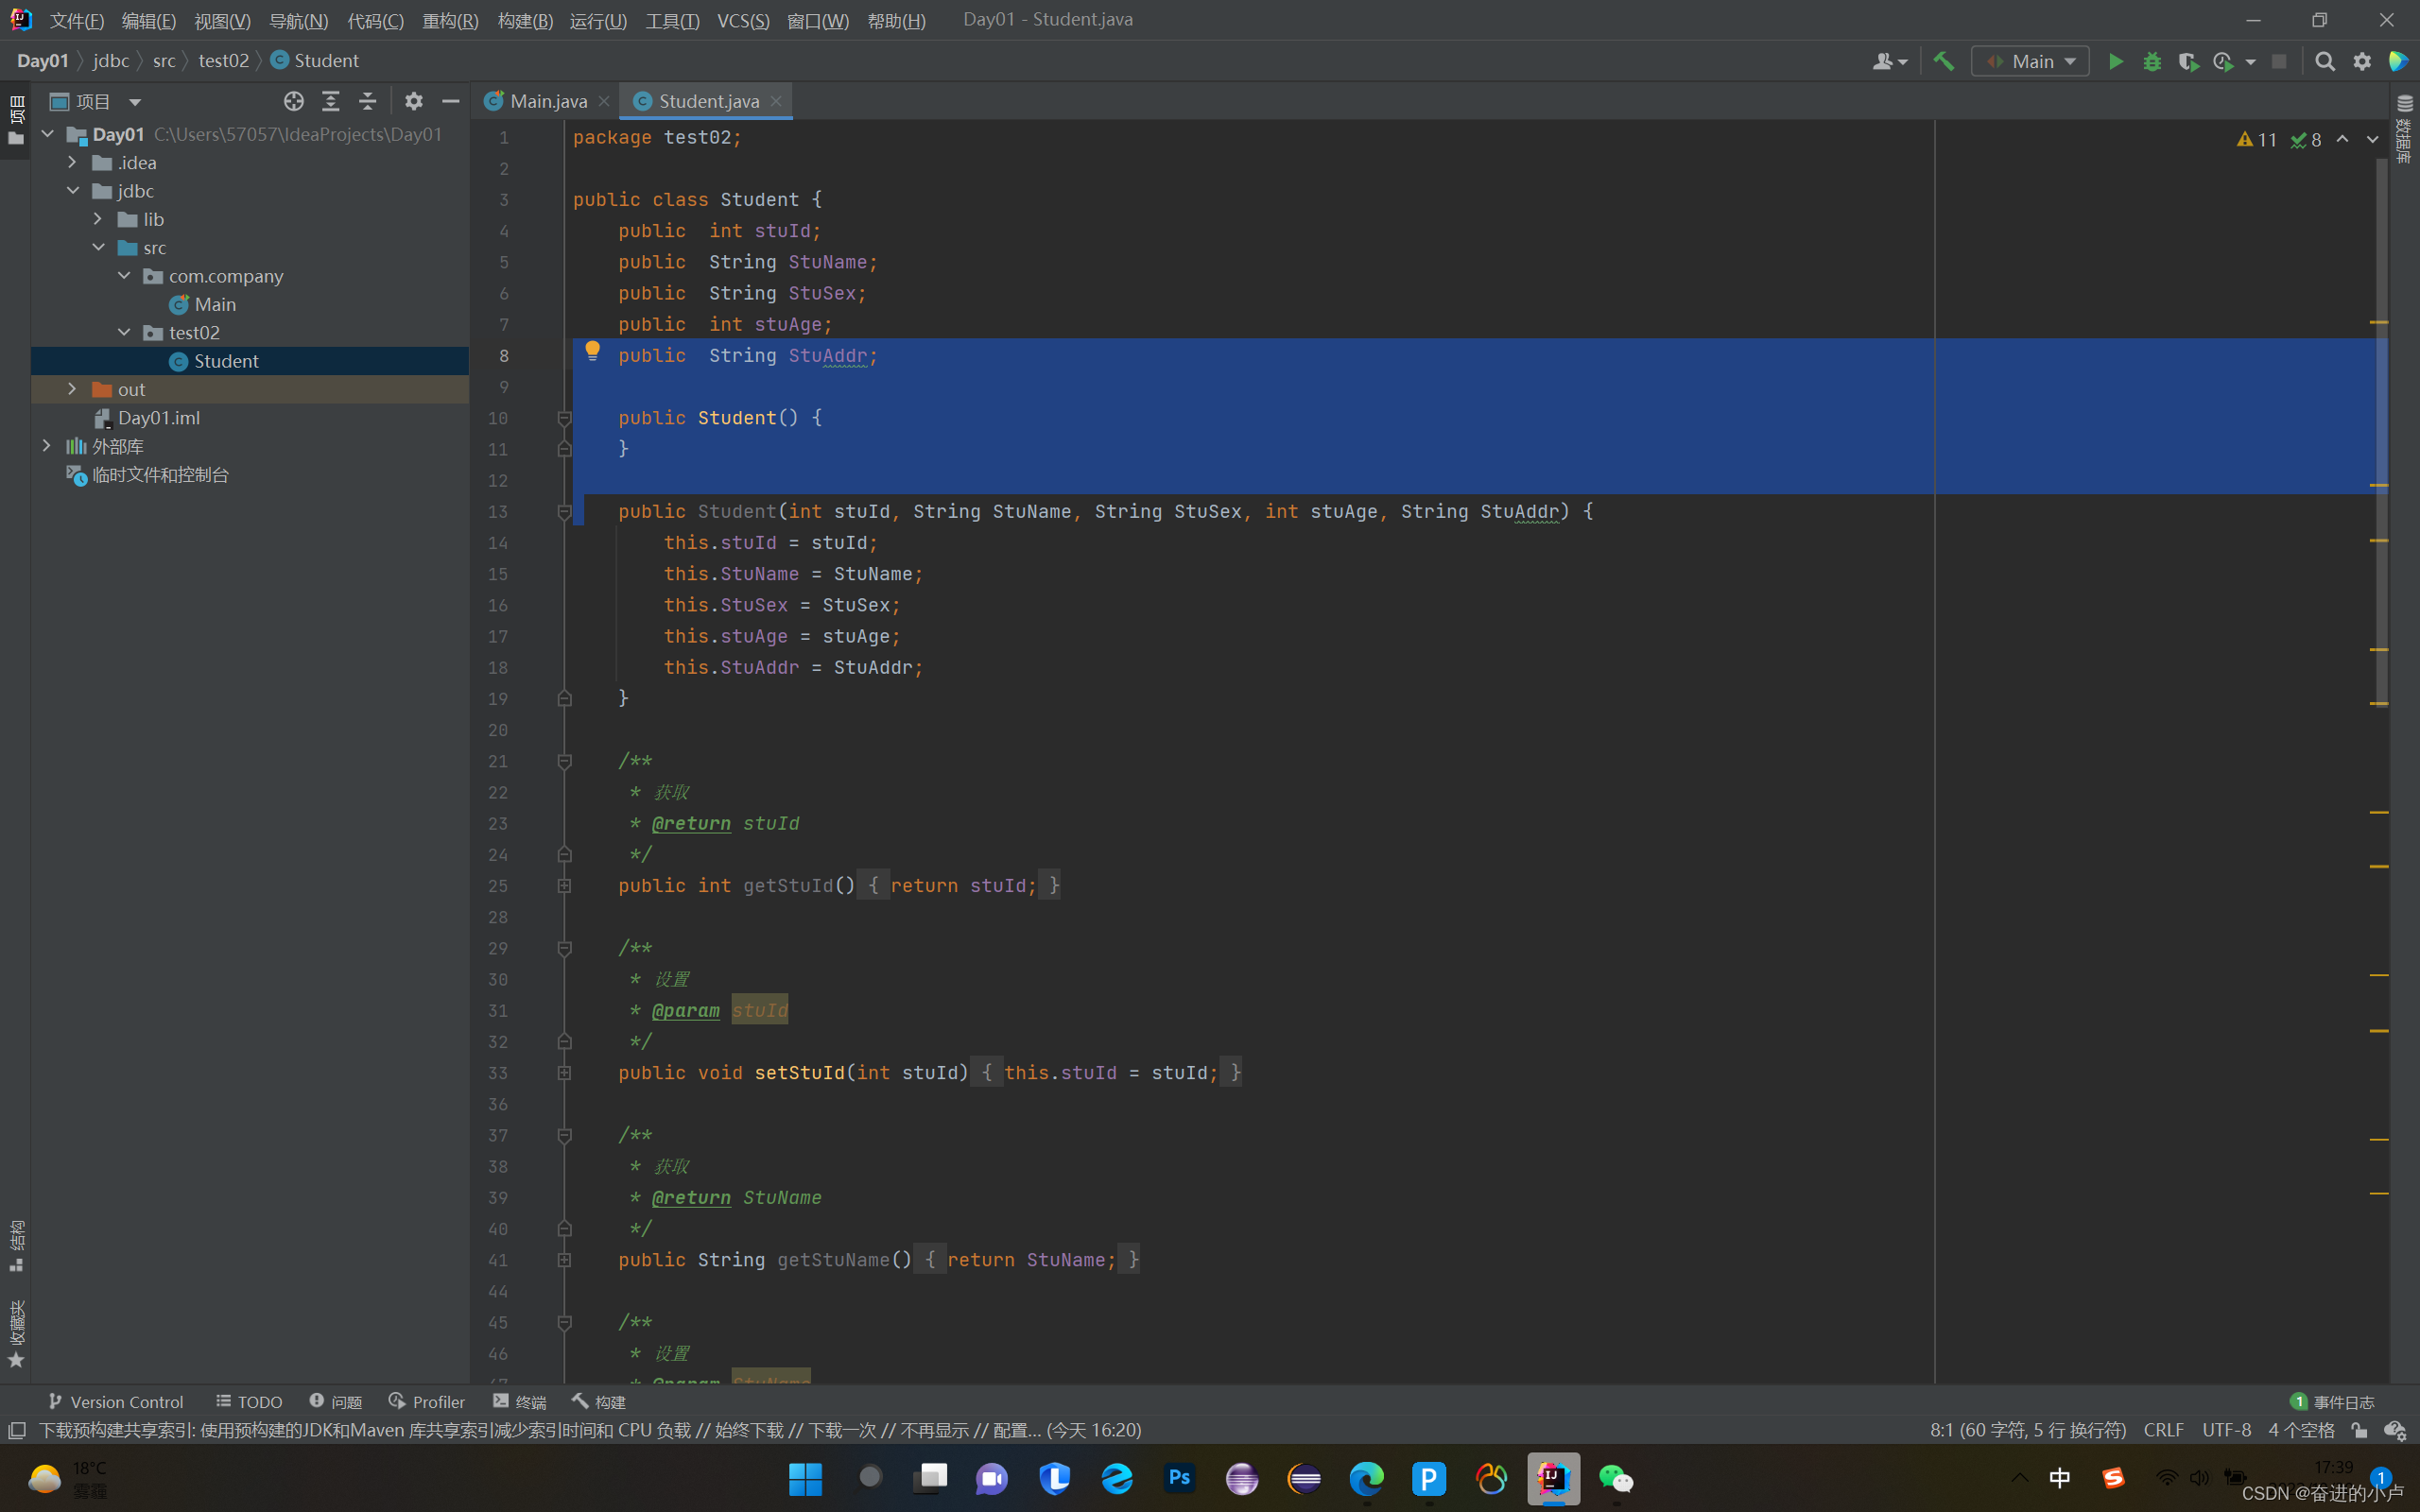
Task: Click the green Run button
Action: (2115, 61)
